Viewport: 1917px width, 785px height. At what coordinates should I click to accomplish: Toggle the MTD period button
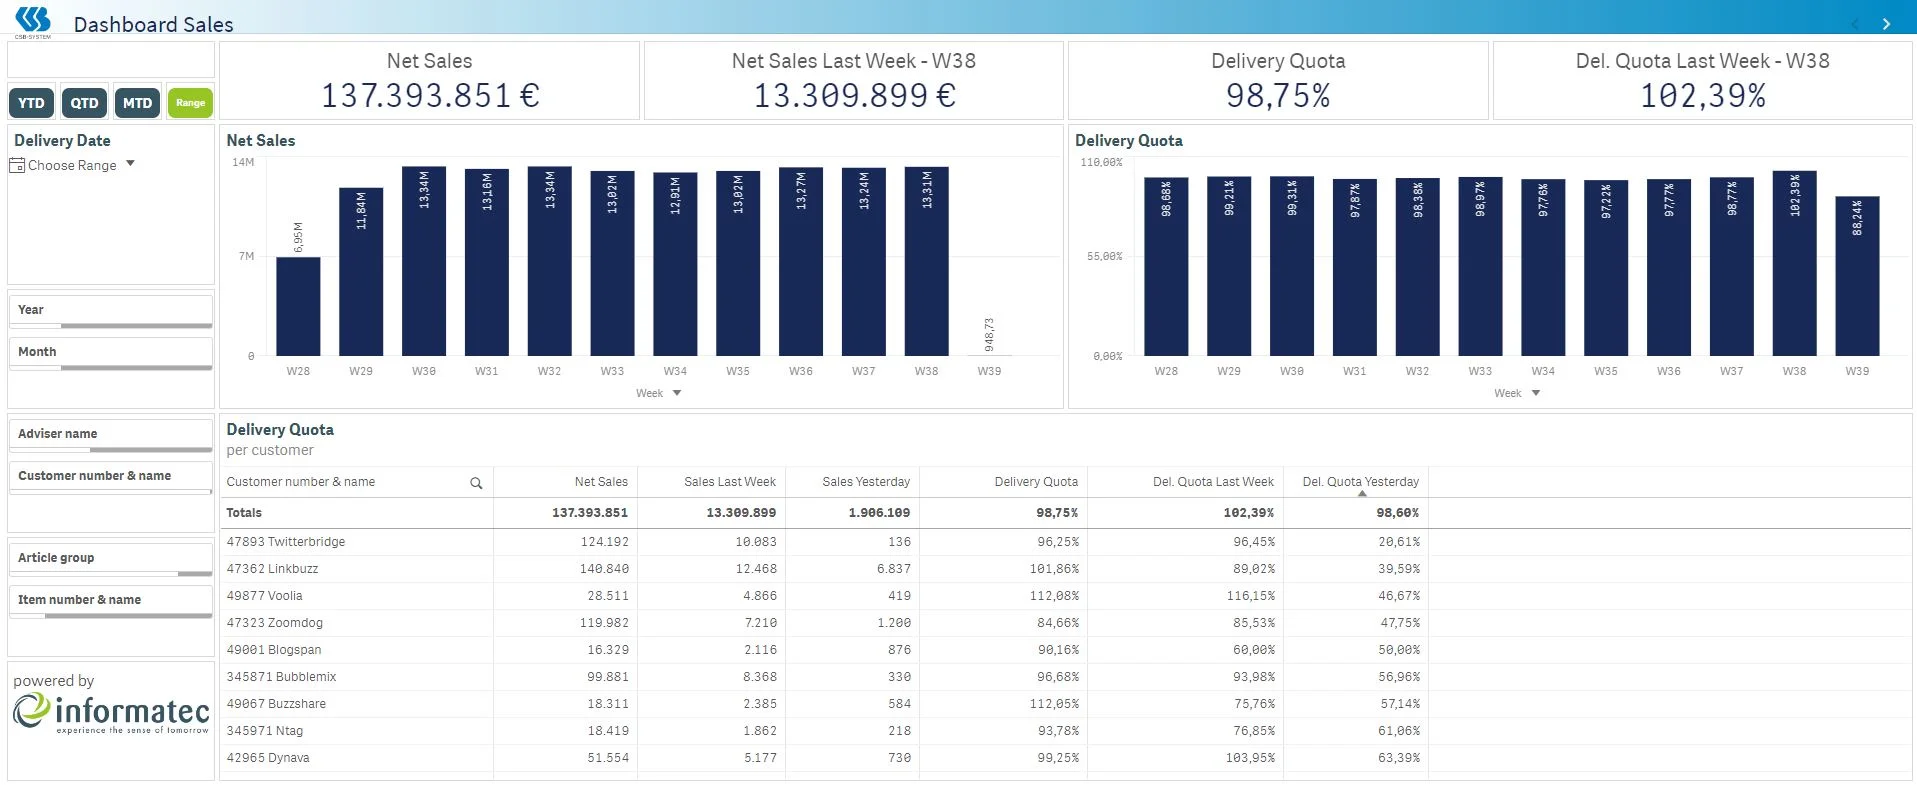click(137, 103)
